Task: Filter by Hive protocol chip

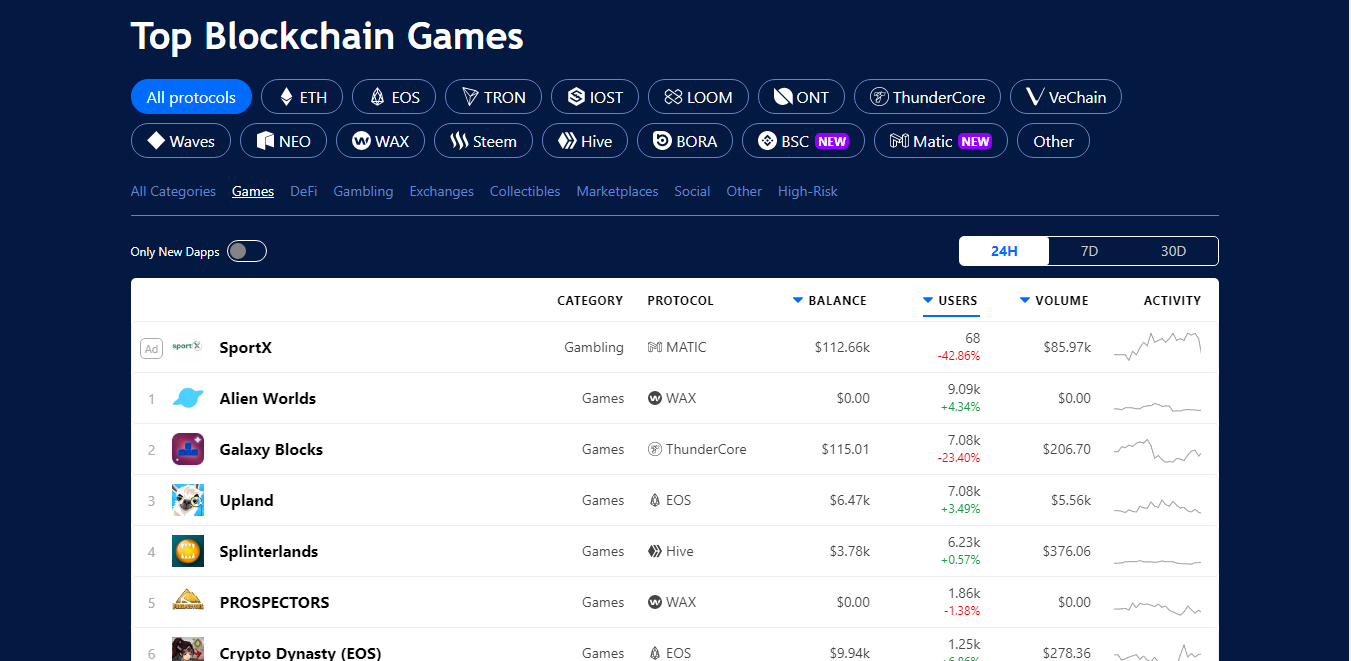Action: [x=585, y=141]
